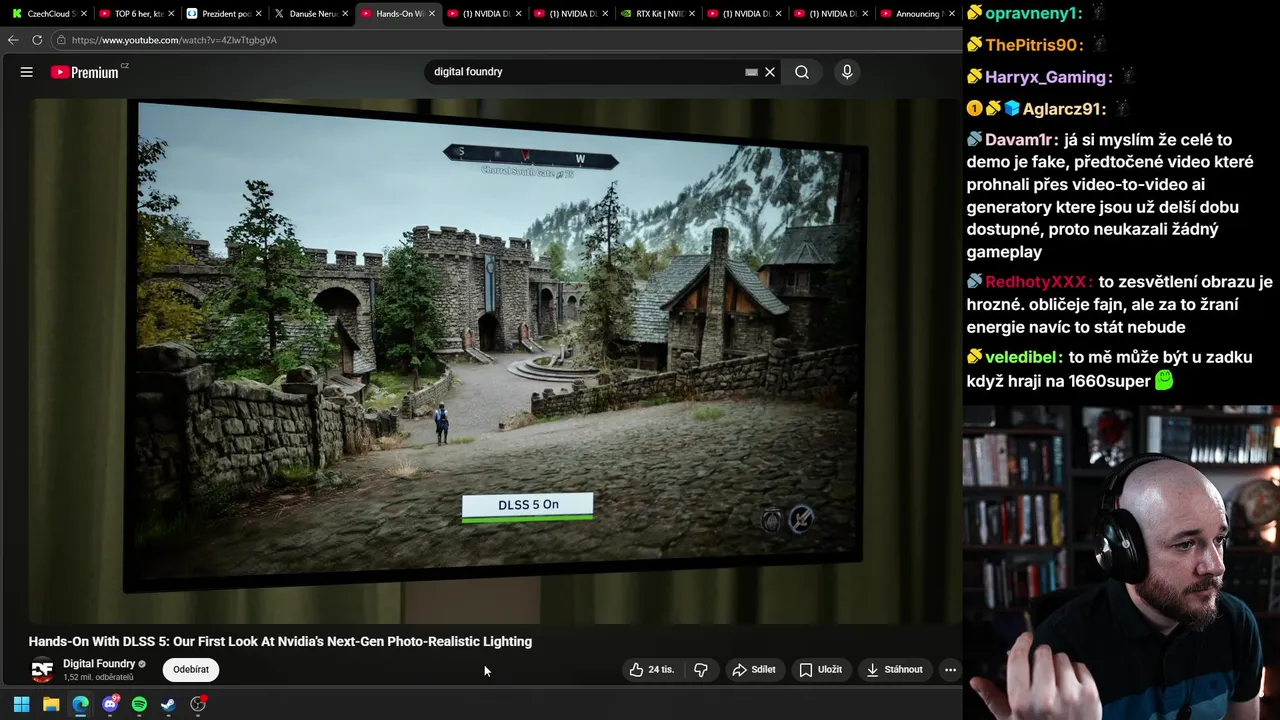Viewport: 1280px width, 720px height.
Task: Open Spotify from taskbar
Action: 139,704
